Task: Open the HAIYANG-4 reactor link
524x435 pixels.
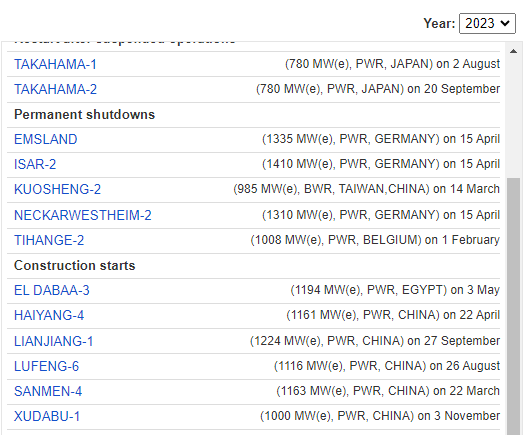Action: 49,315
